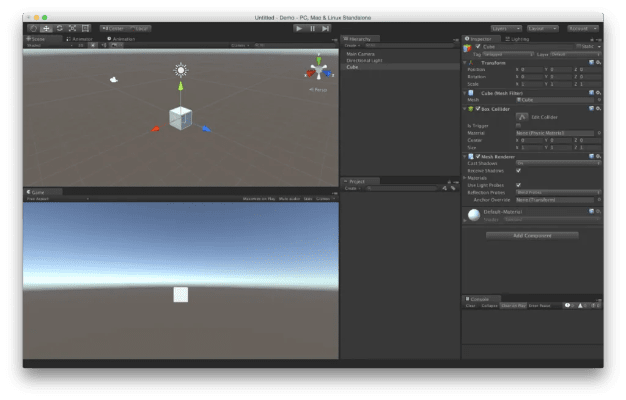Image resolution: width=626 pixels, height=400 pixels.
Task: Select Main Camera in Hierarchy
Action: point(359,53)
